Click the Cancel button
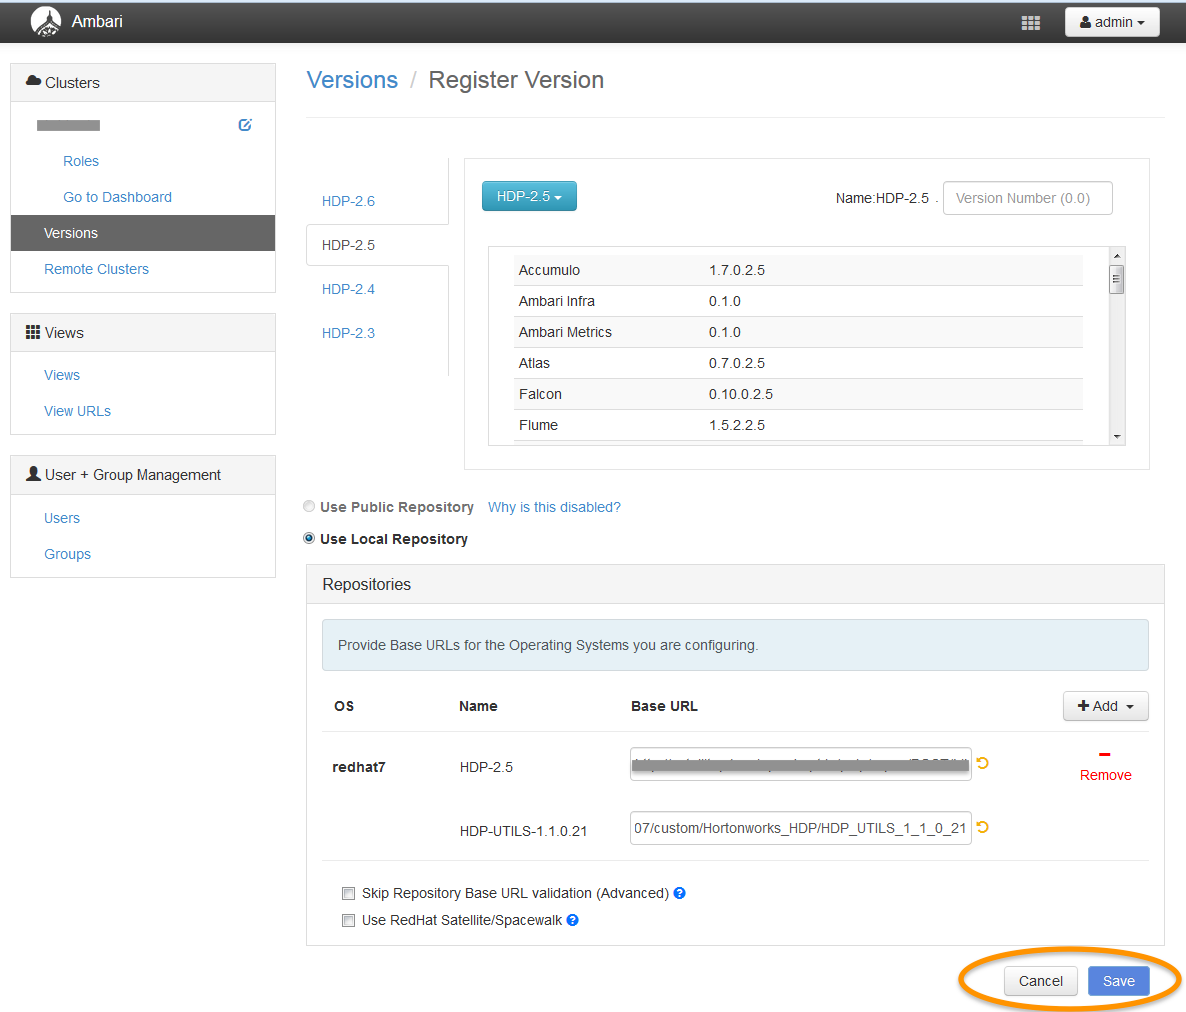The image size is (1186, 1012). coord(1040,981)
